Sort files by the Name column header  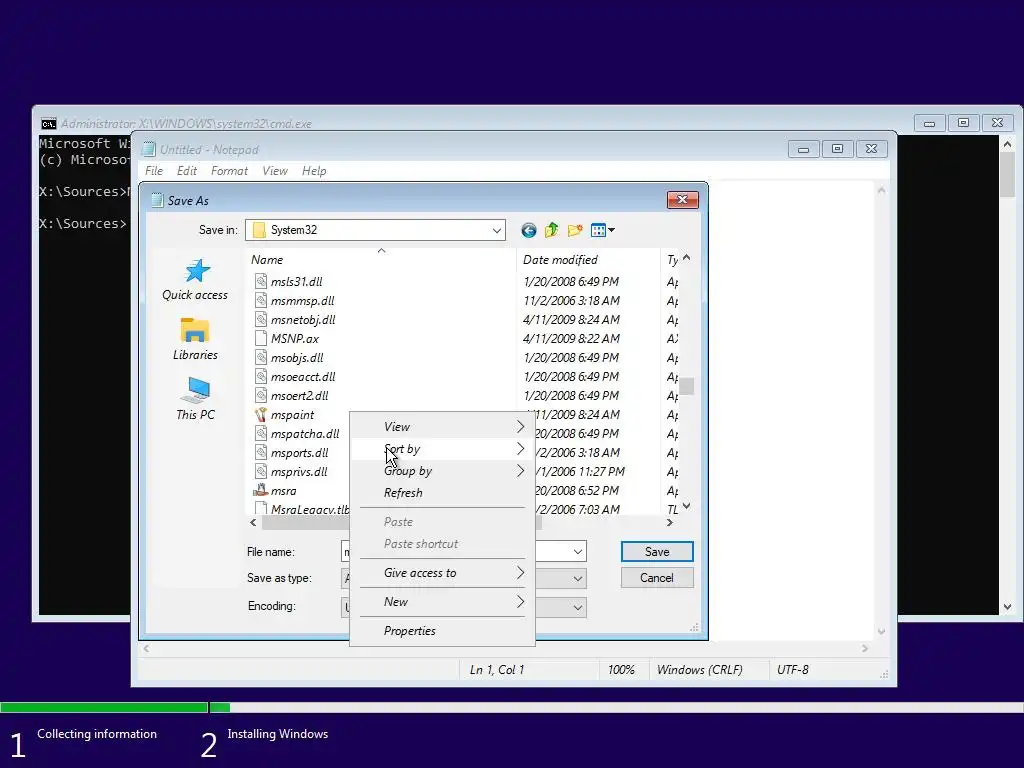(381, 259)
